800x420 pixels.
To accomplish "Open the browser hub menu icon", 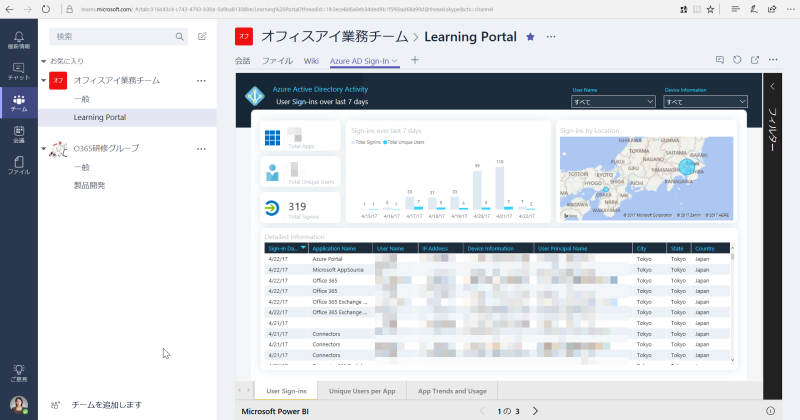I will coord(735,9).
